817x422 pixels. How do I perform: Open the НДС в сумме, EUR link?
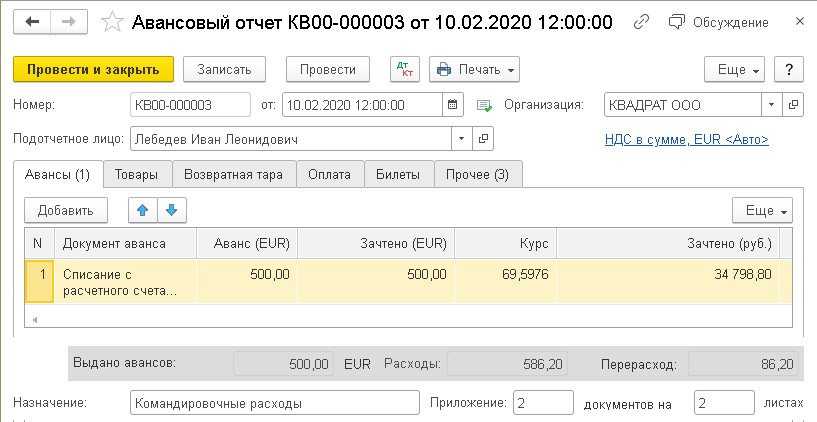tap(687, 140)
